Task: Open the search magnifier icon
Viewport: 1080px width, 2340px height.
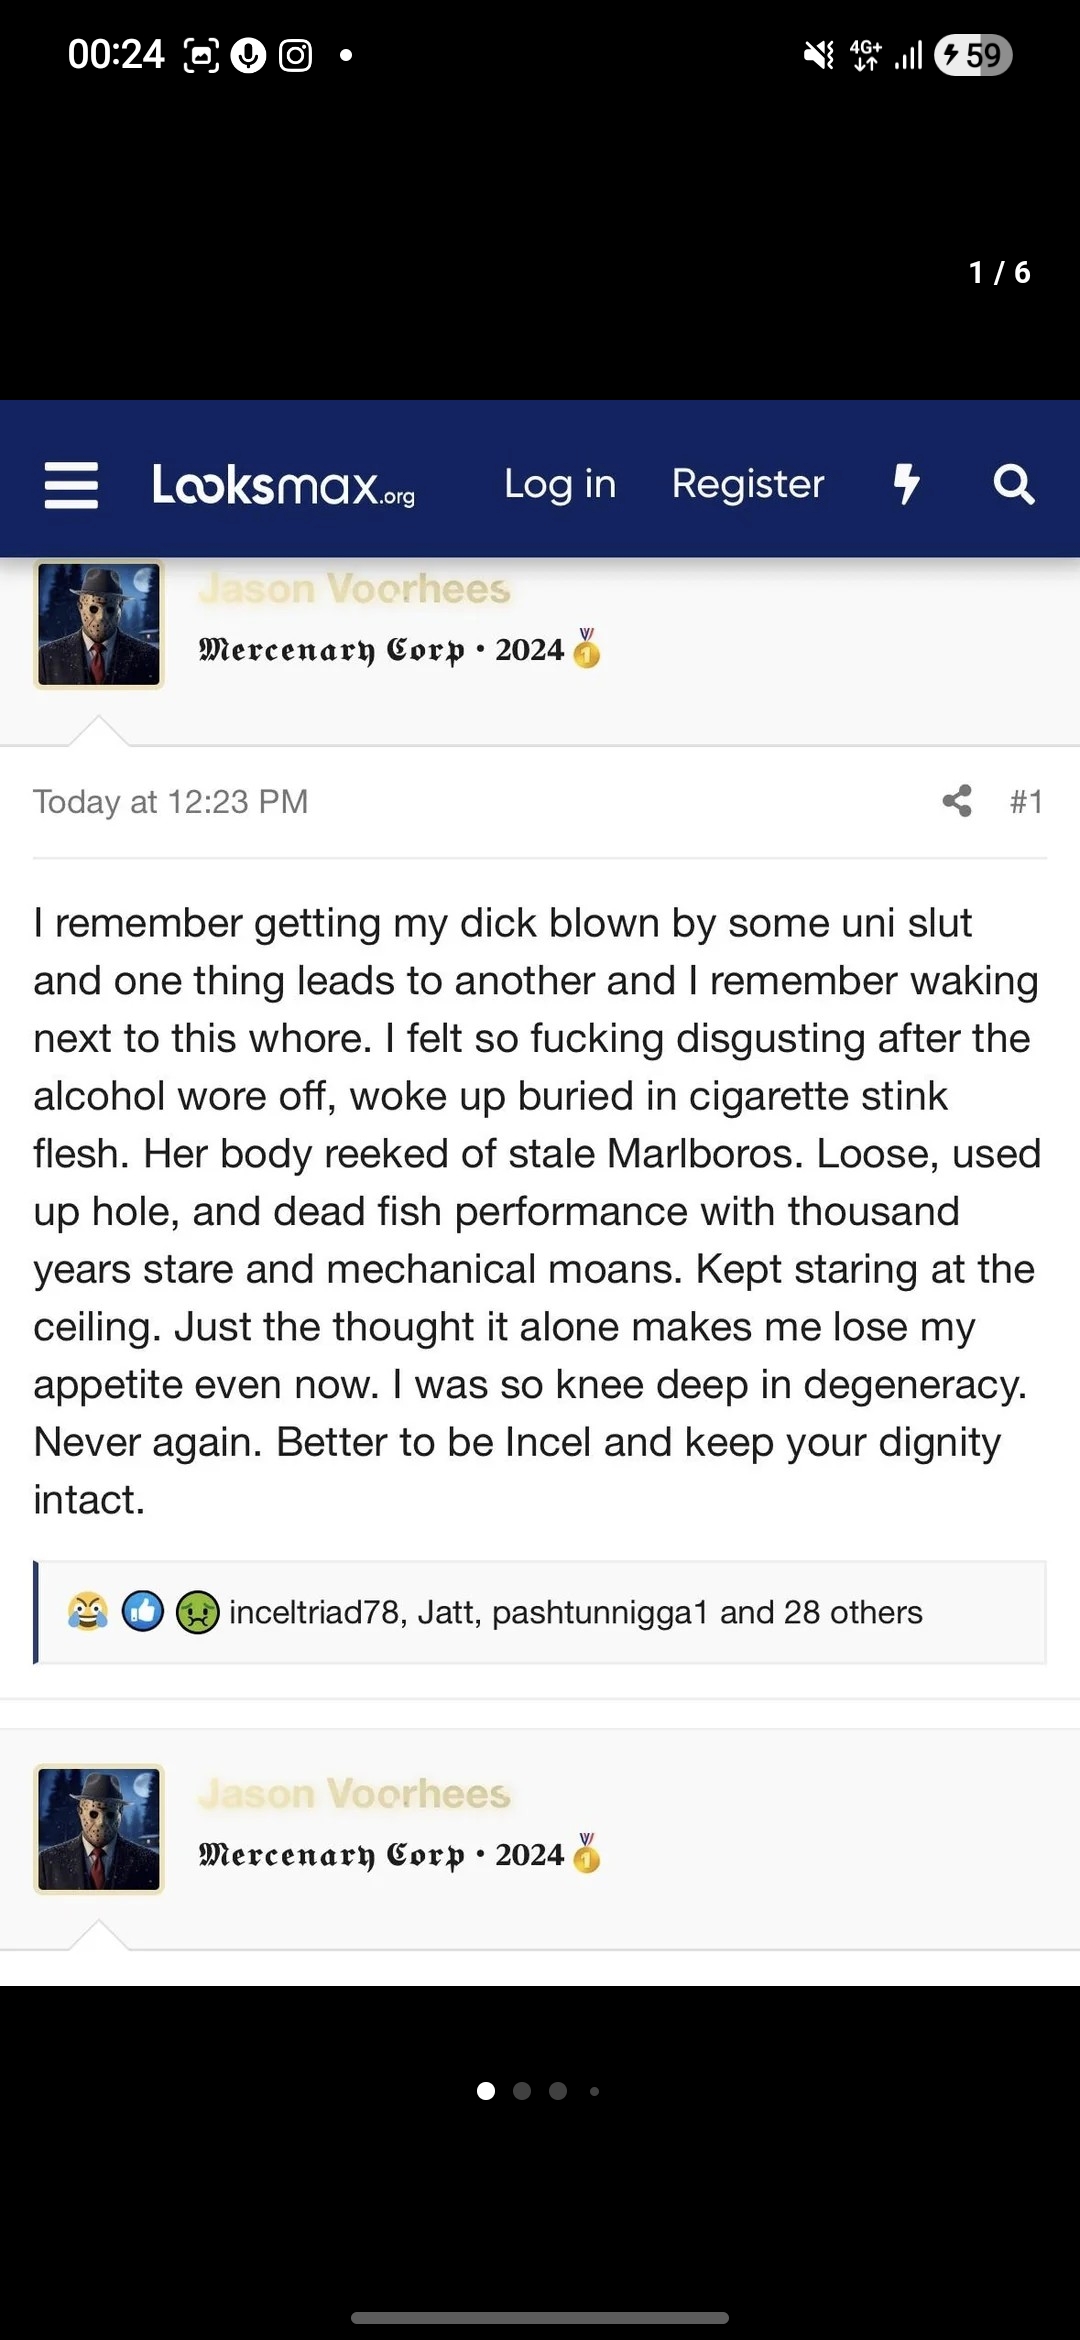Action: [1013, 485]
